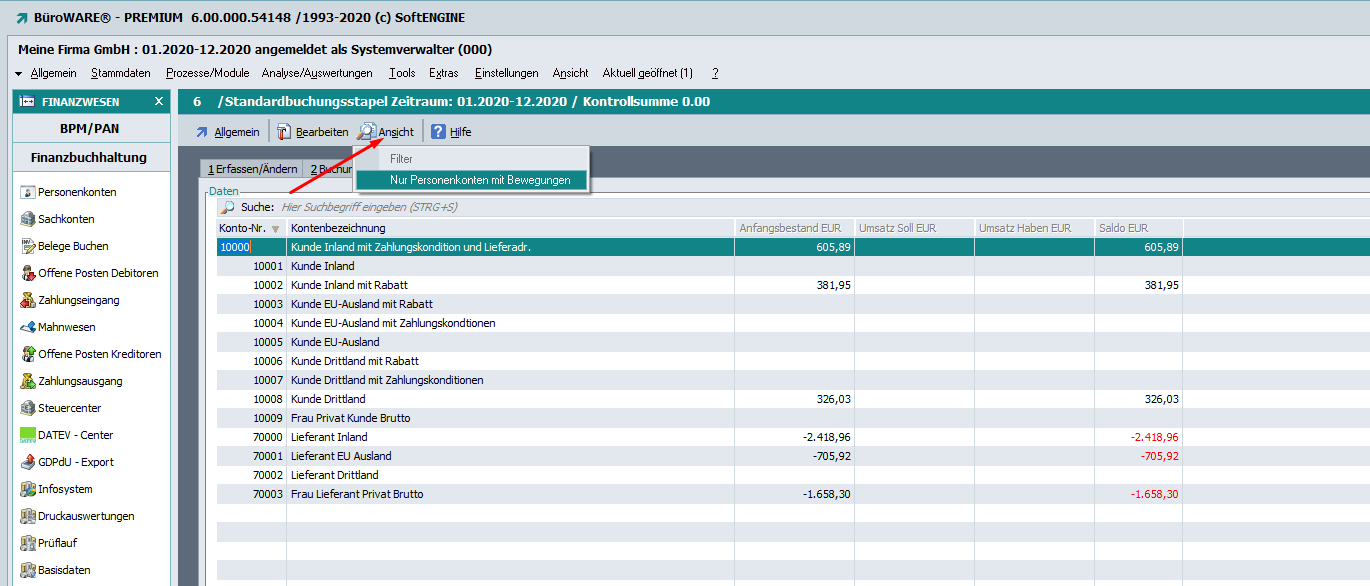Click the Hilfe toolbar button
Viewport: 1370px width, 586px height.
tap(451, 132)
